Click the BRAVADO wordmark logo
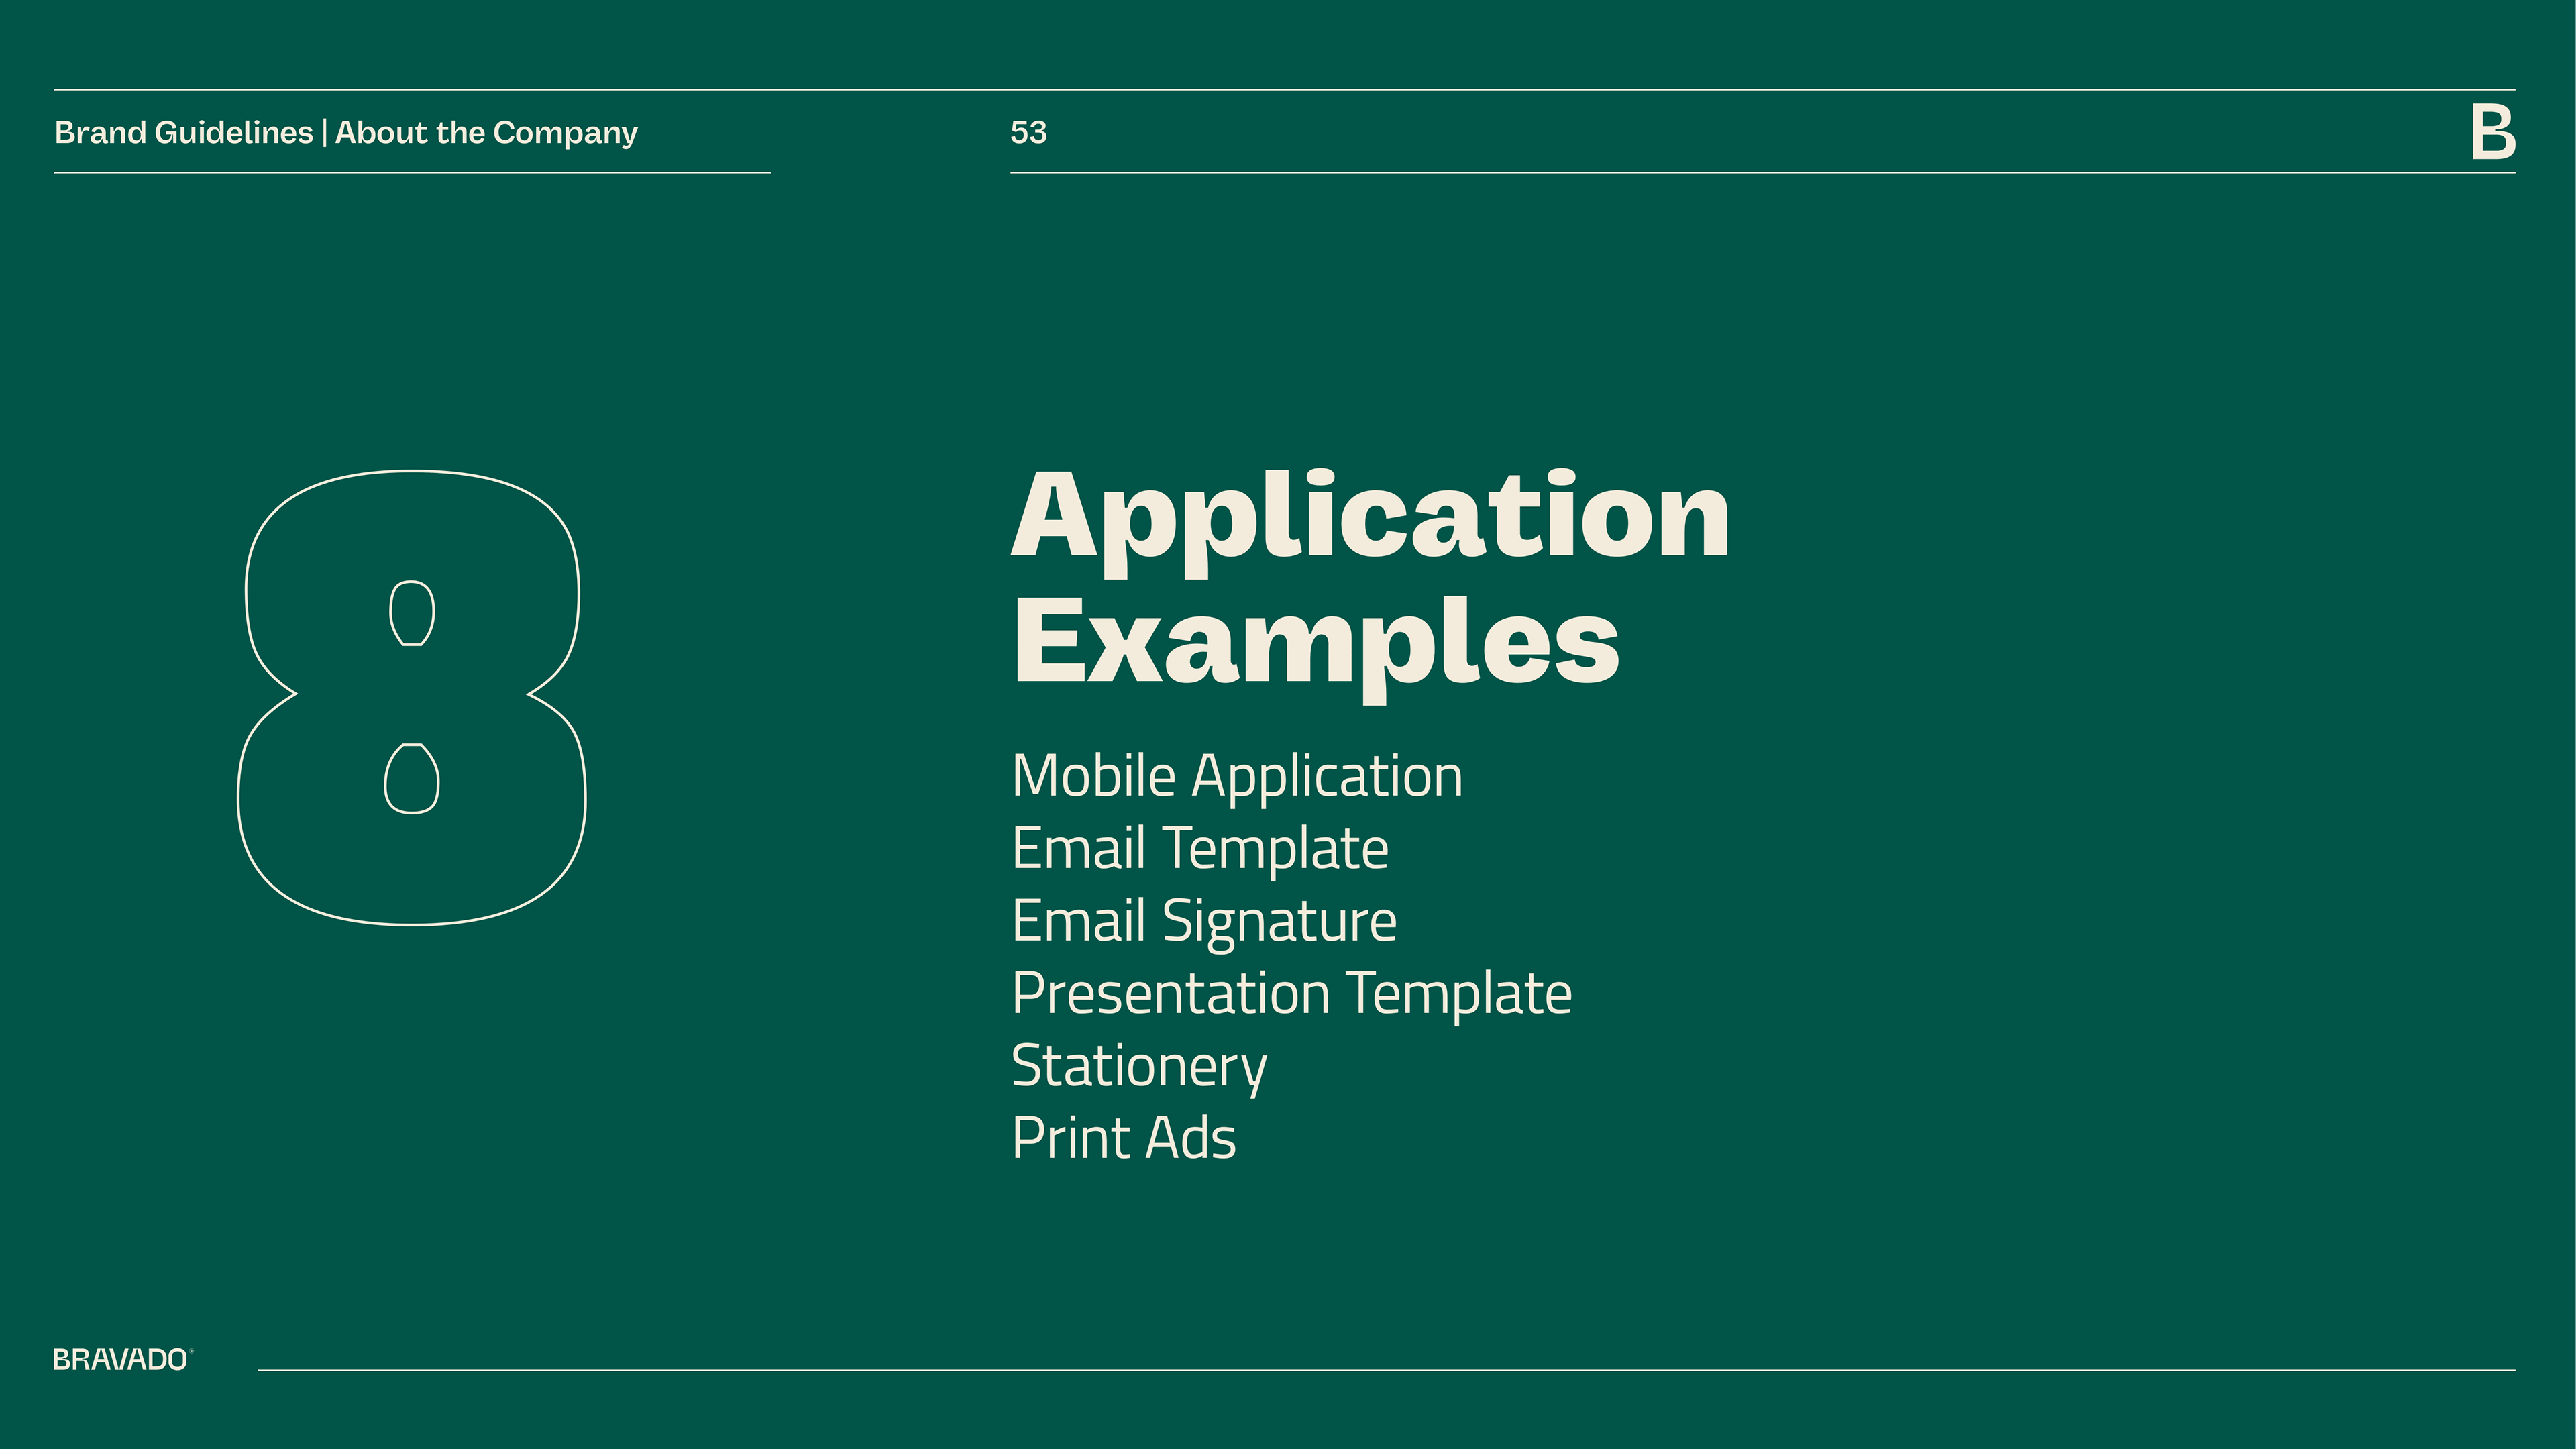Image resolution: width=2576 pixels, height=1449 pixels. [120, 1360]
